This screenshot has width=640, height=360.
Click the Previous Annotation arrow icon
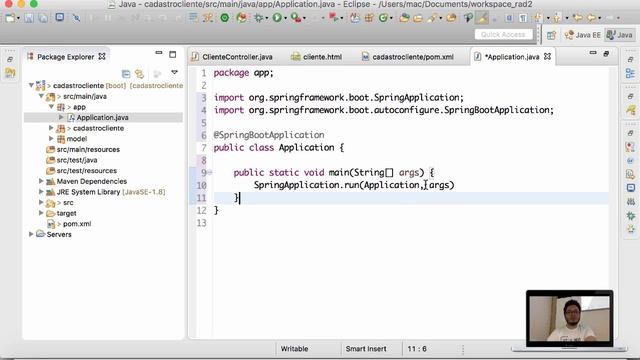557,18
